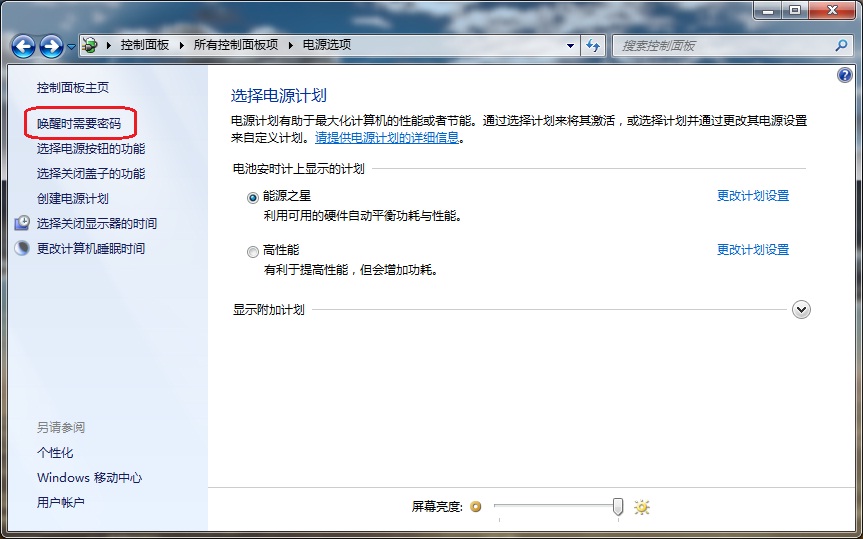This screenshot has height=539, width=863.
Task: Open Windows 移动中心 link
Action: click(x=89, y=478)
